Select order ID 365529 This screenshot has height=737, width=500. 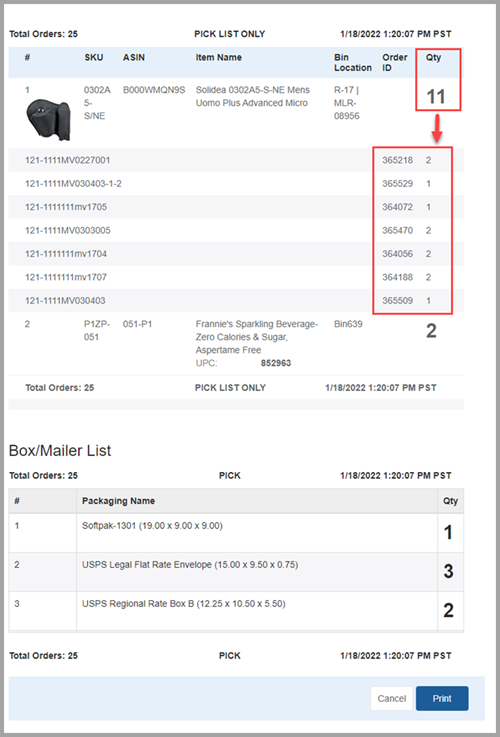coord(398,184)
